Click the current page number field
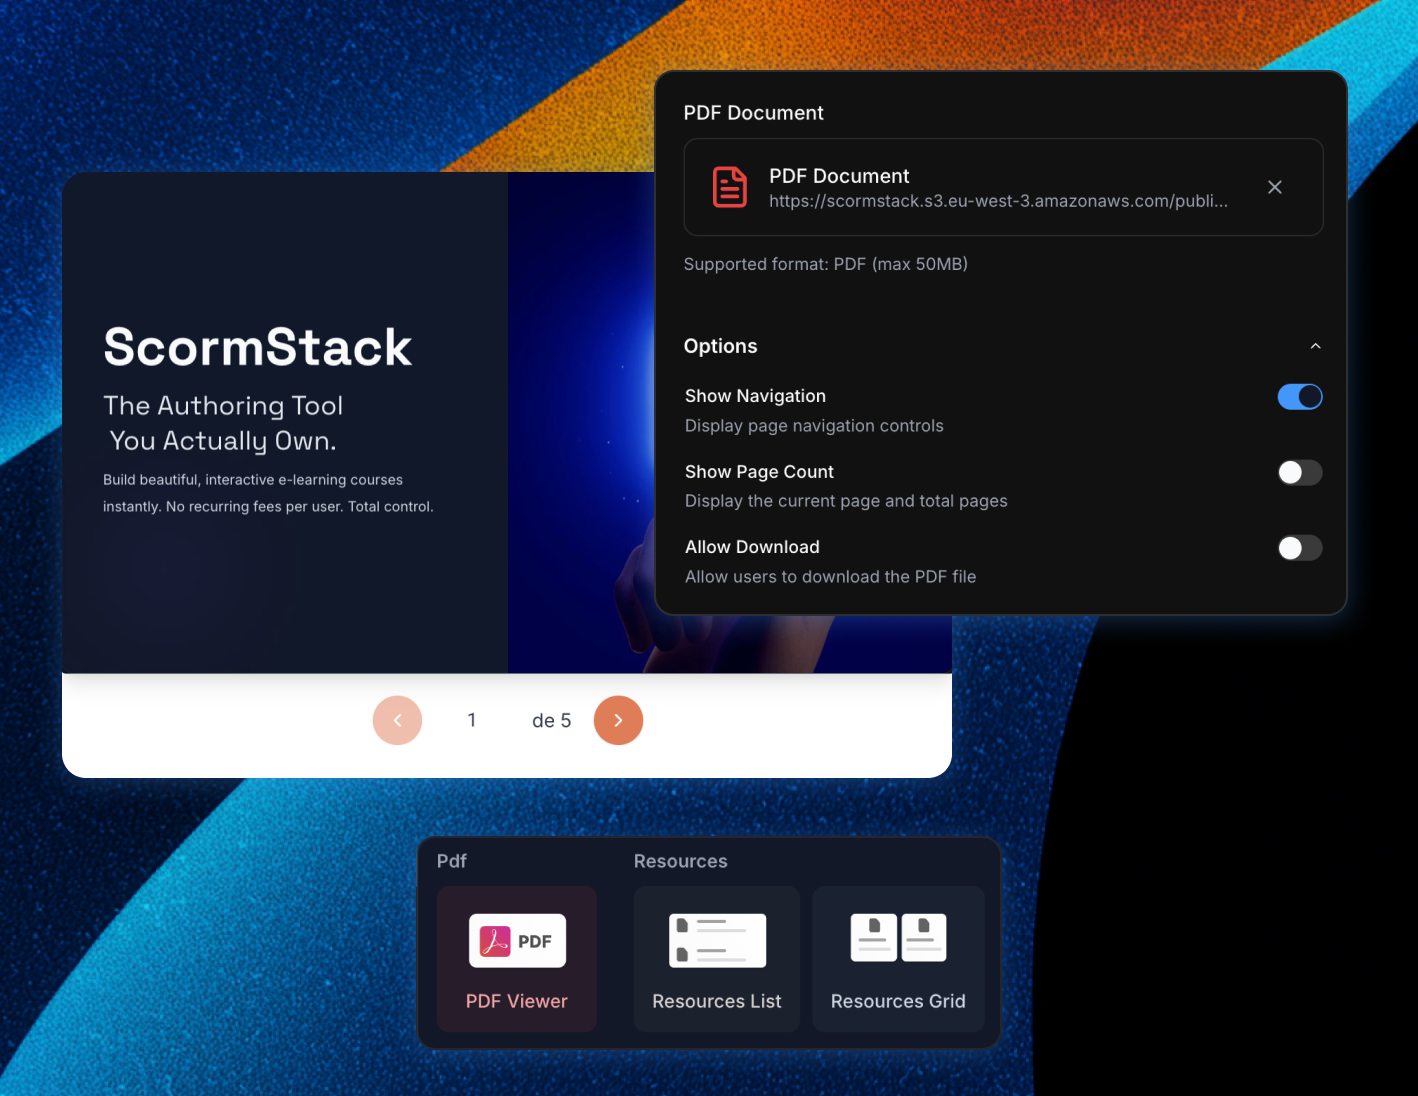Image resolution: width=1418 pixels, height=1096 pixels. (x=472, y=720)
